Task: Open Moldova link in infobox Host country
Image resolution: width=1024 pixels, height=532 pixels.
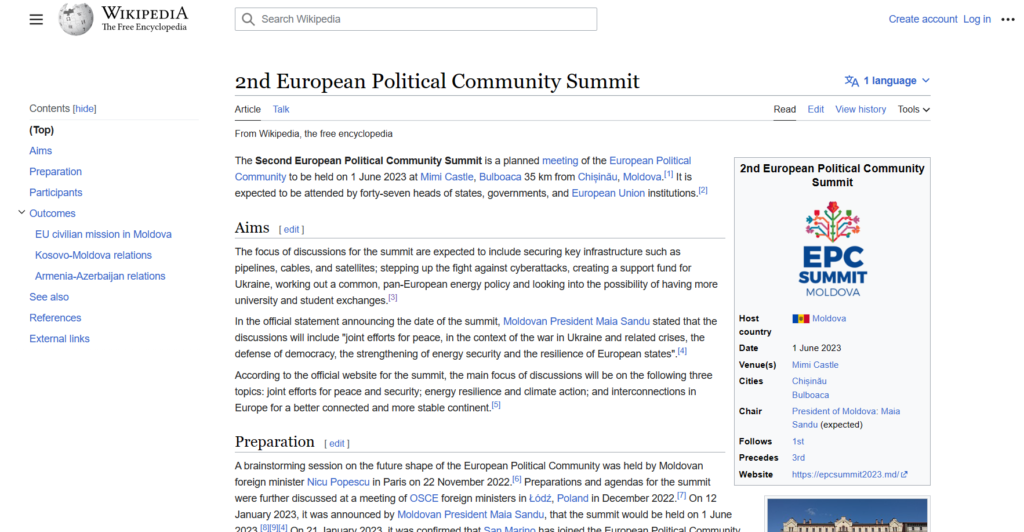Action: [x=829, y=319]
